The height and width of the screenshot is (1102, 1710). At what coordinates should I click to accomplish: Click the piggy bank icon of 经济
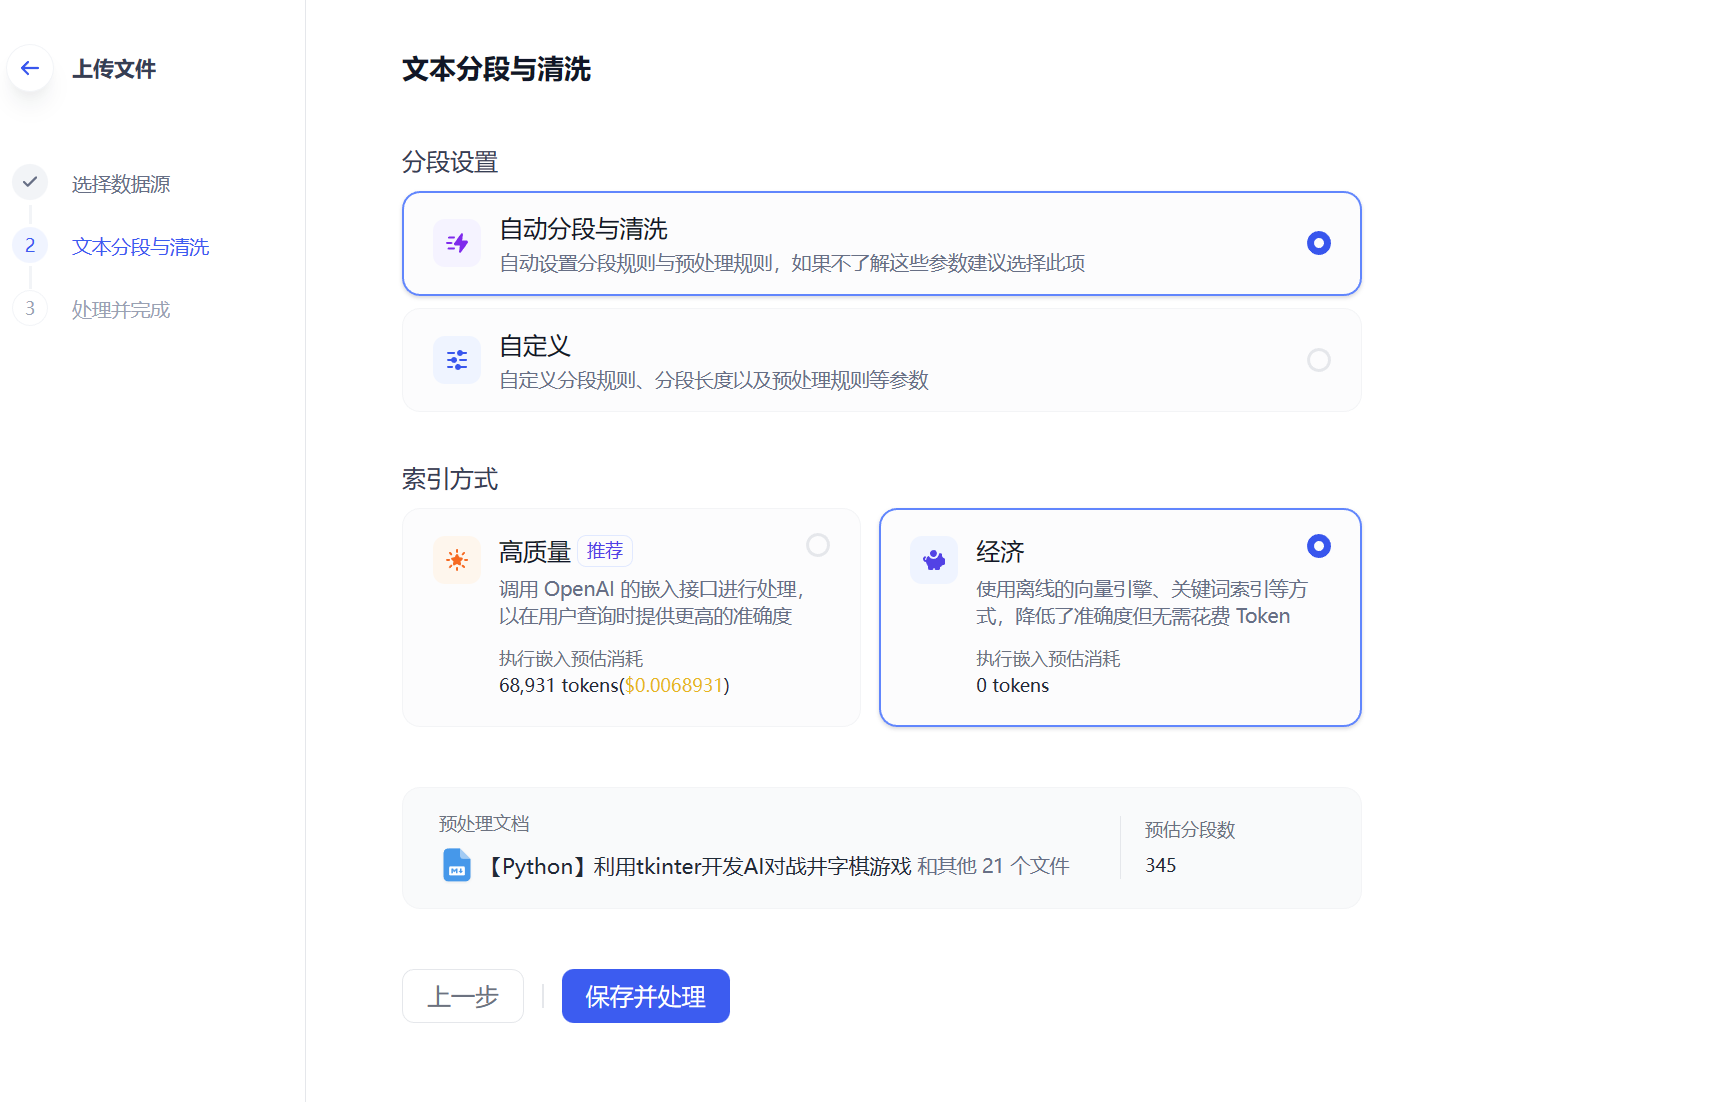(934, 559)
